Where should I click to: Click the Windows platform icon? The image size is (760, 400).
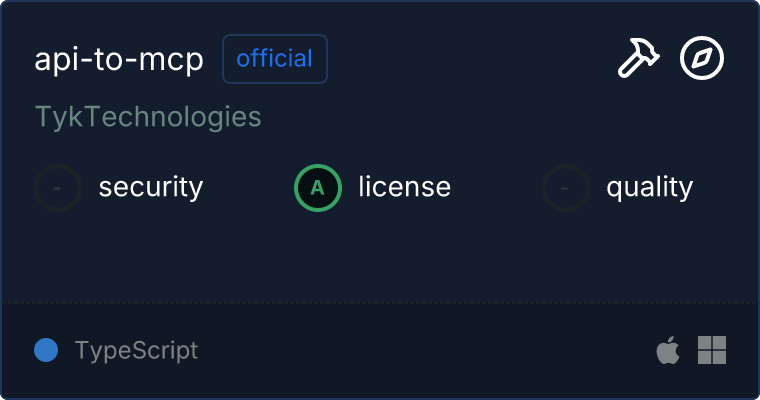pos(712,350)
